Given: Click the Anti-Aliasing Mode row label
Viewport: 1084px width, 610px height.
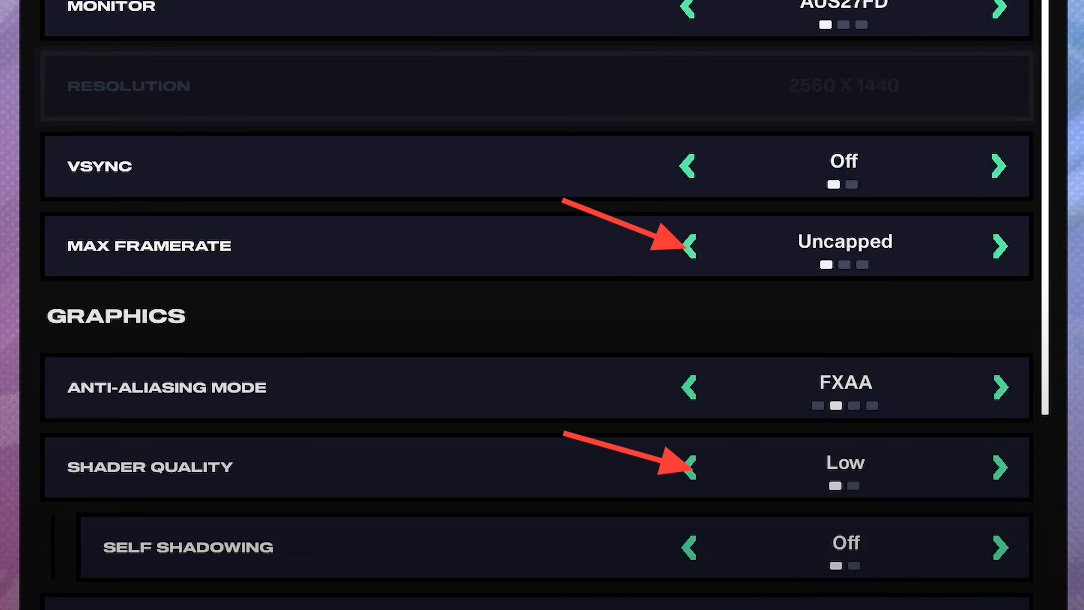Looking at the screenshot, I should tap(167, 387).
